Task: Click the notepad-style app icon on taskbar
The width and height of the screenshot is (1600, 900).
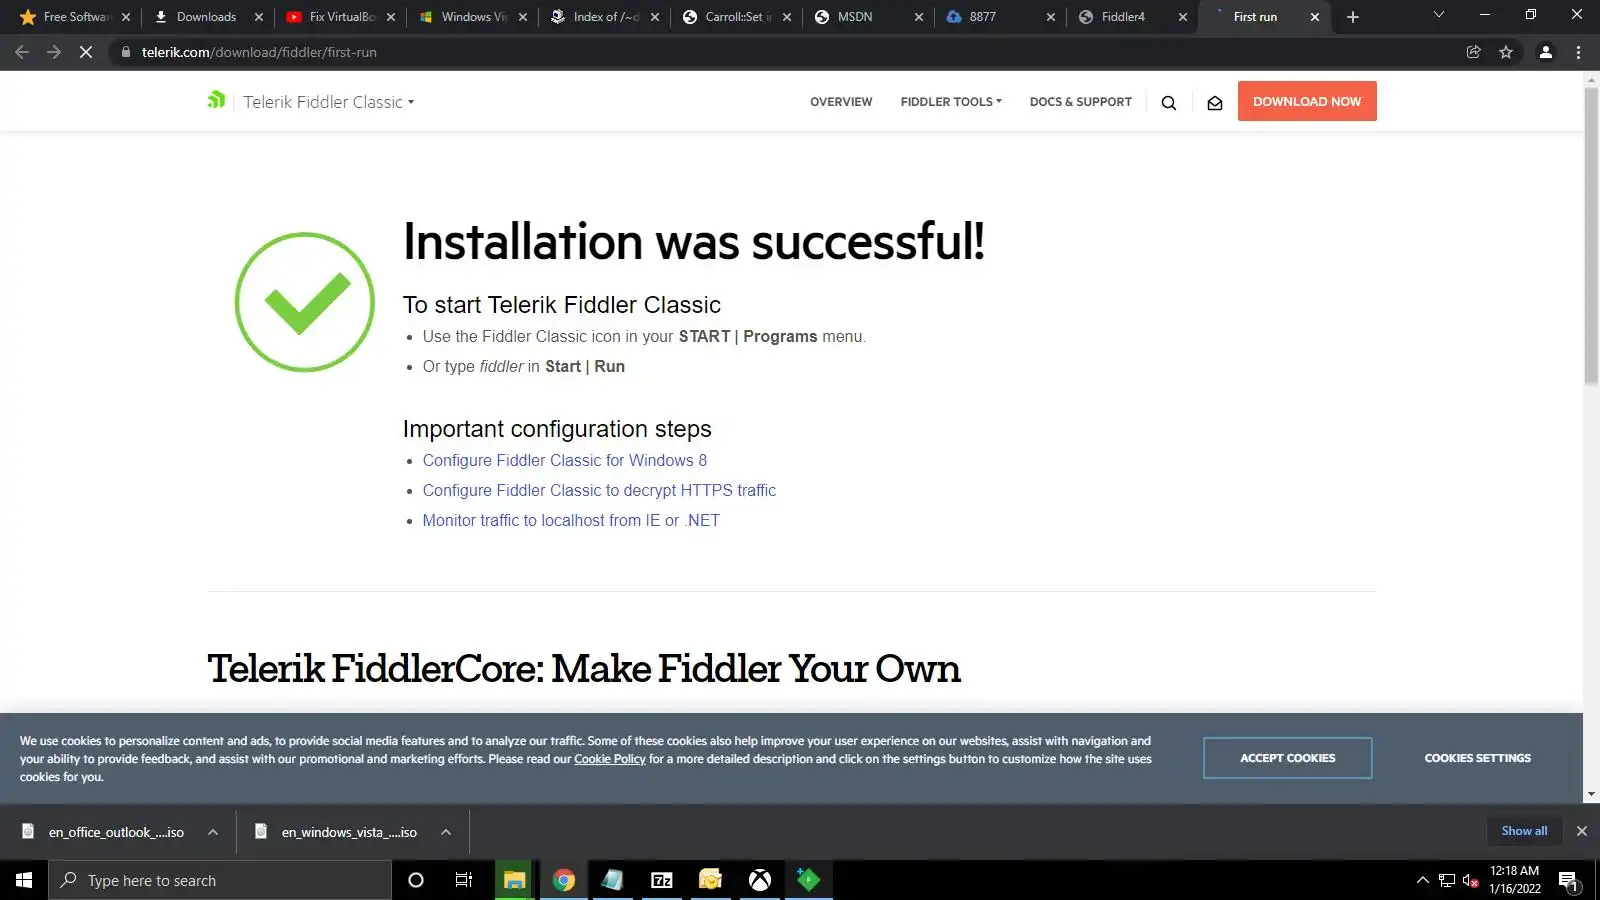Action: [x=612, y=880]
